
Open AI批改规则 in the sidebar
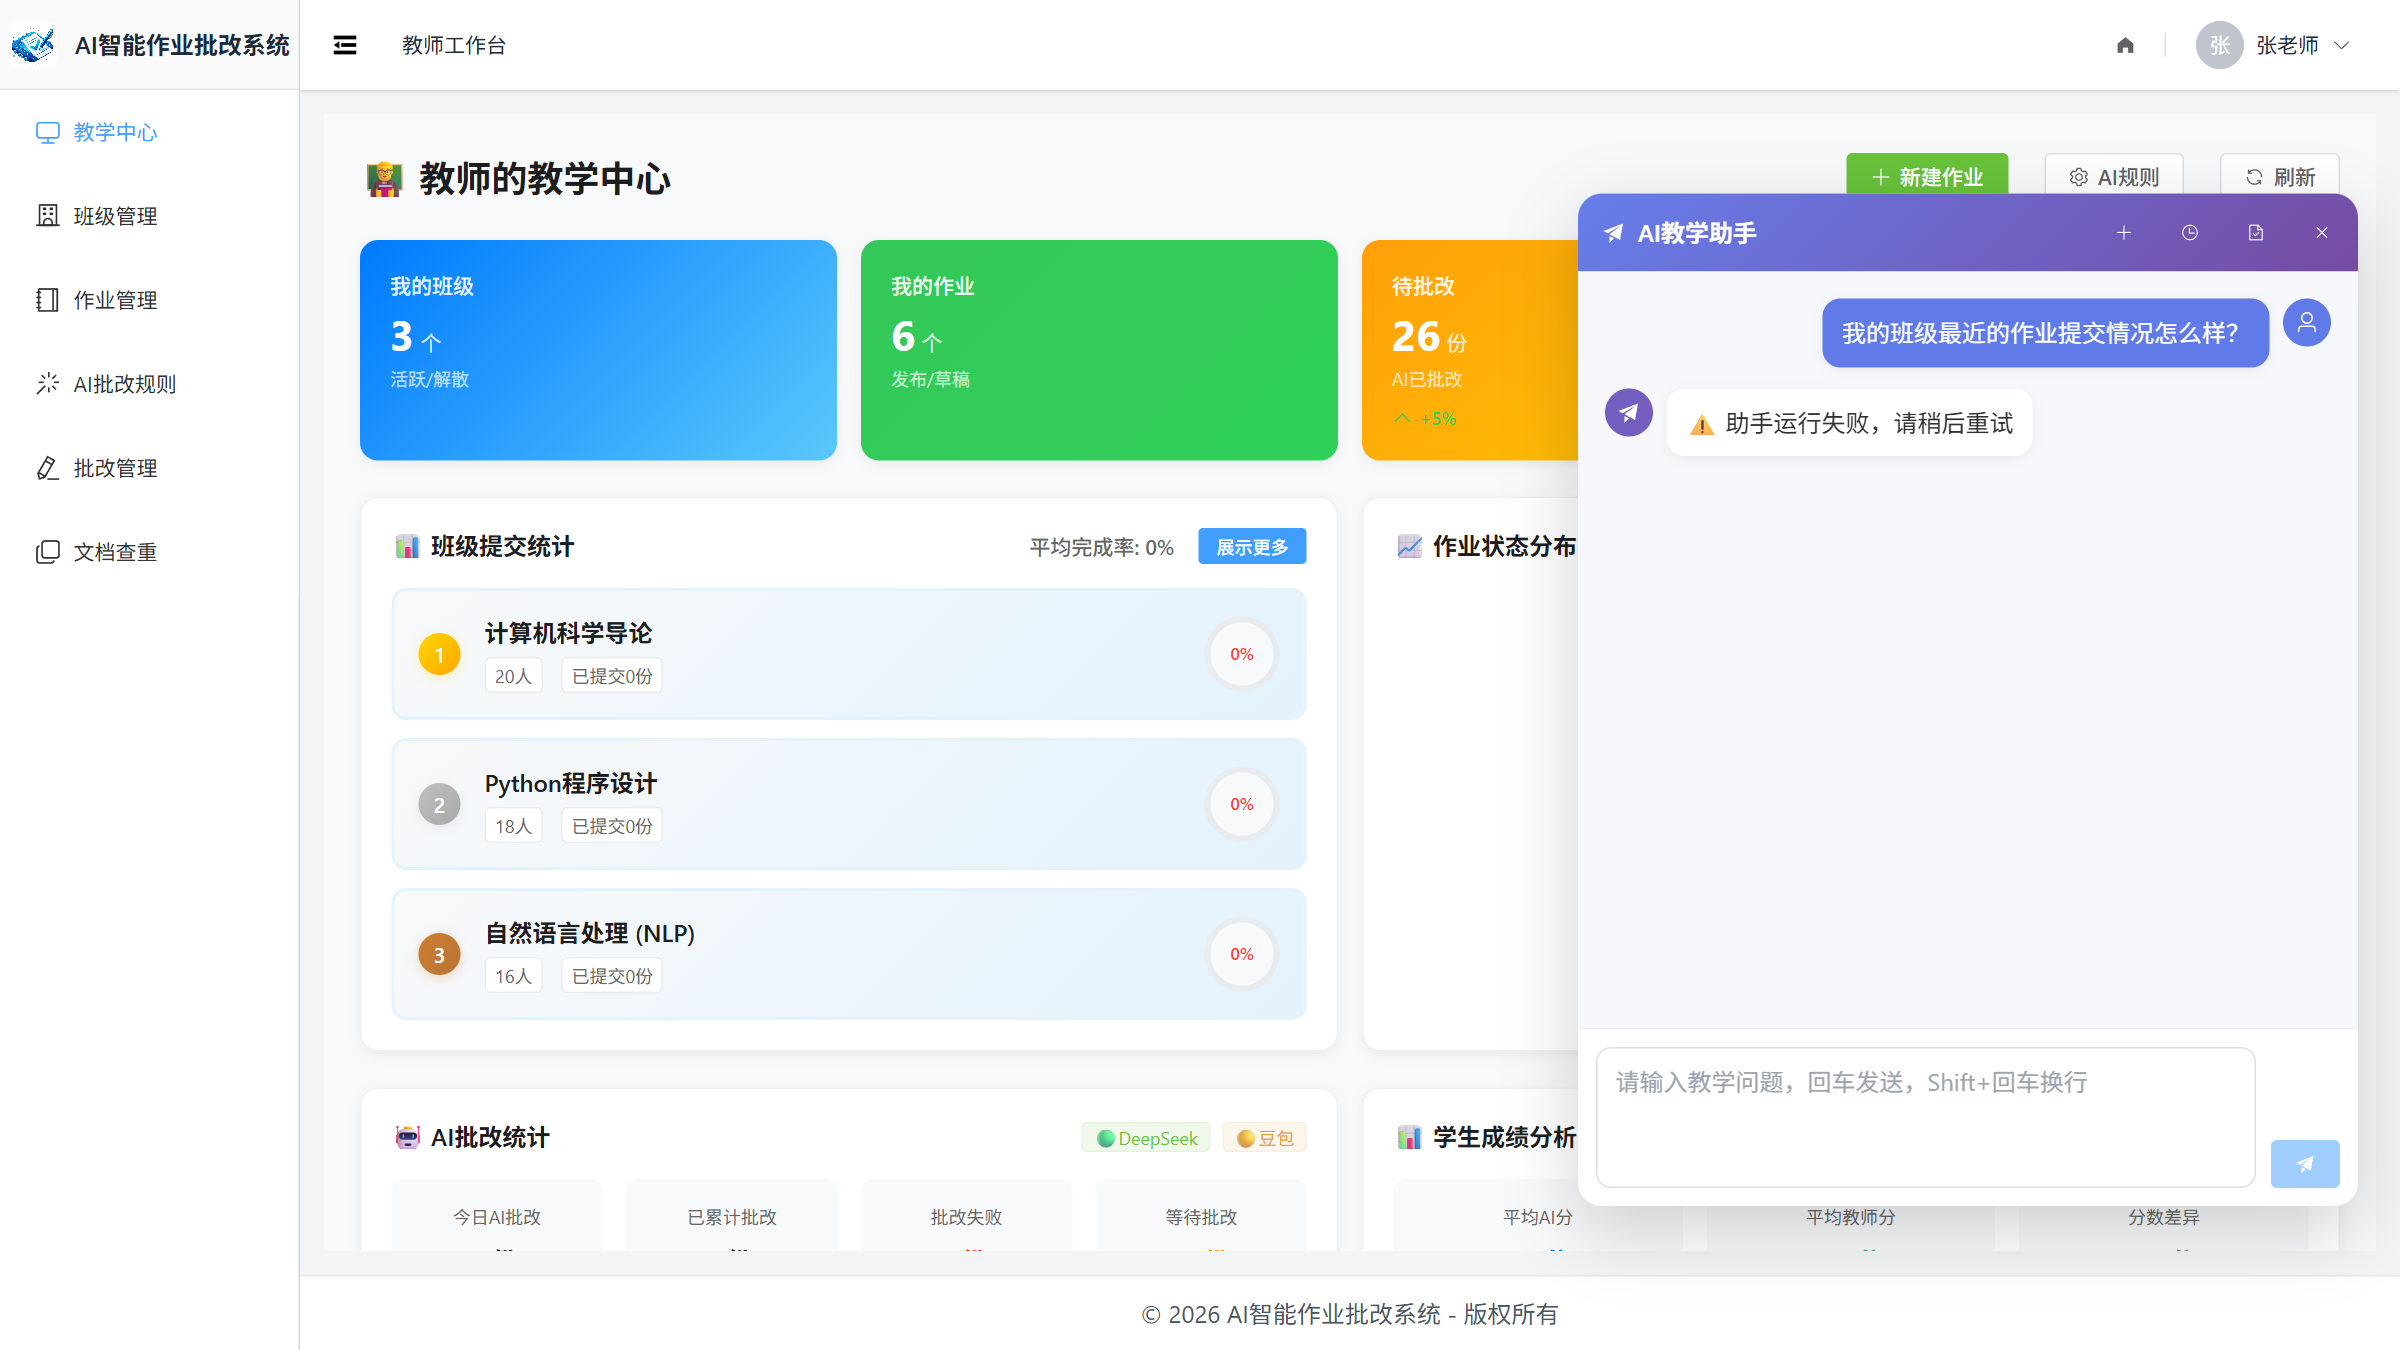point(149,384)
